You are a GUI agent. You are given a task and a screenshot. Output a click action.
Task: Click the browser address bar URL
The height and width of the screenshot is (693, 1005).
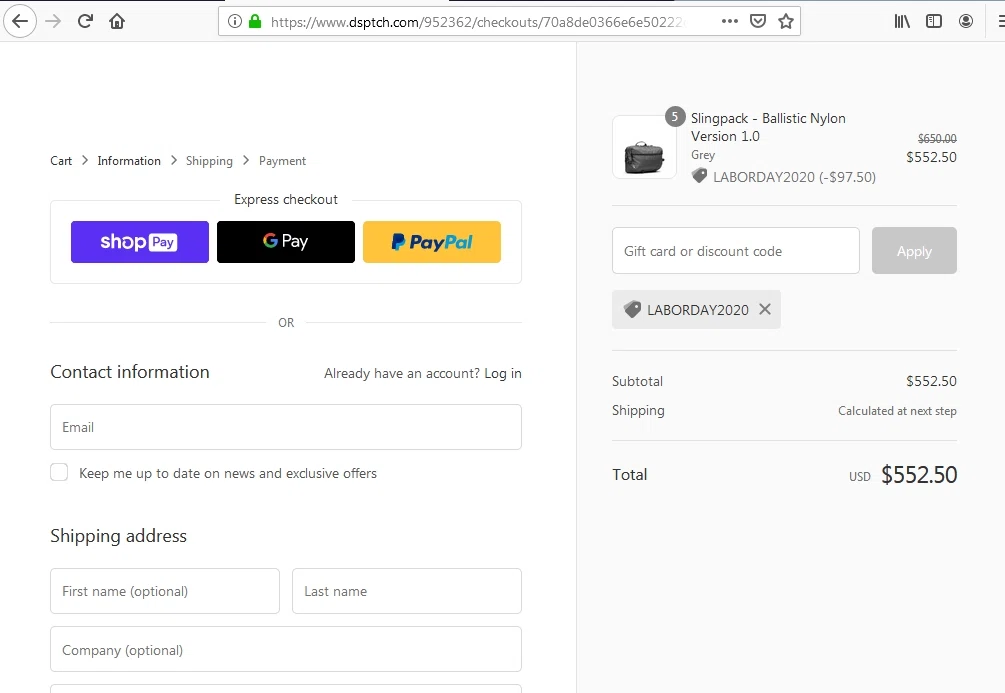[478, 22]
